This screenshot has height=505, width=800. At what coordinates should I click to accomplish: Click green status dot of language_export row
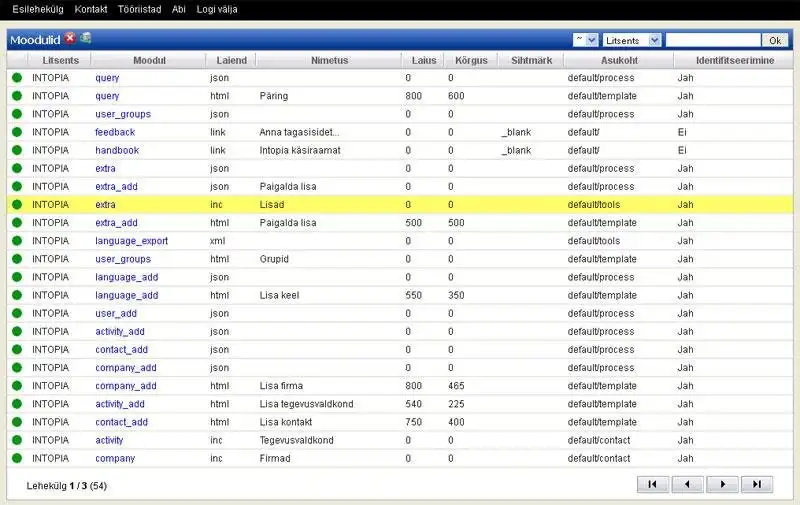pos(17,241)
